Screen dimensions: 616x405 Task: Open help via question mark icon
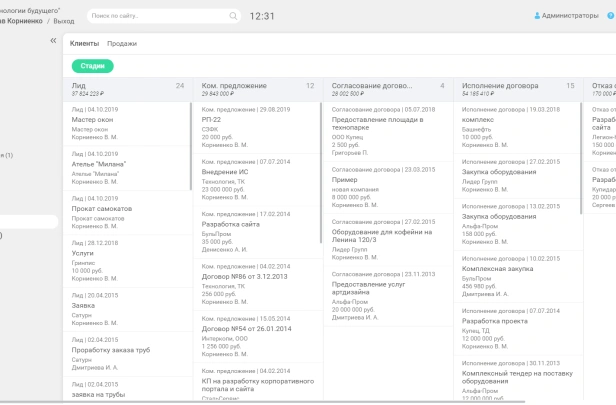pos(610,17)
